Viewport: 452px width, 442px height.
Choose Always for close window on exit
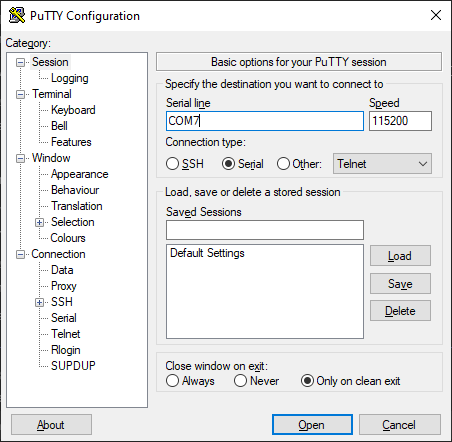(172, 381)
